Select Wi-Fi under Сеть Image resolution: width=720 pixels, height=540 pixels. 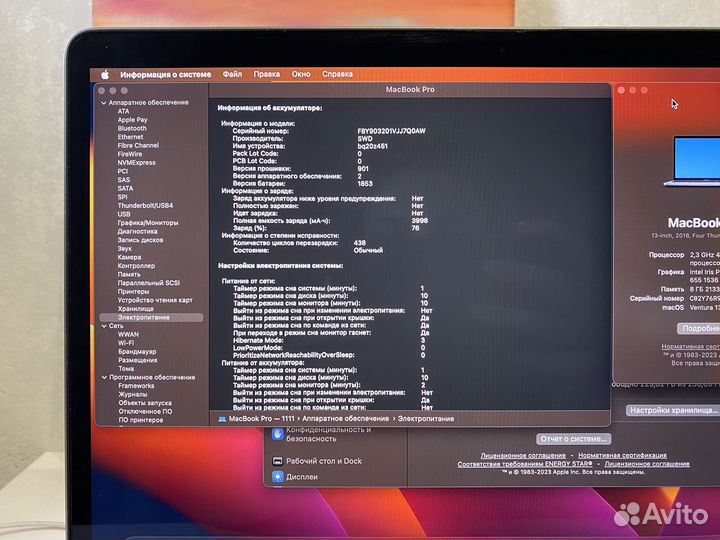click(126, 343)
